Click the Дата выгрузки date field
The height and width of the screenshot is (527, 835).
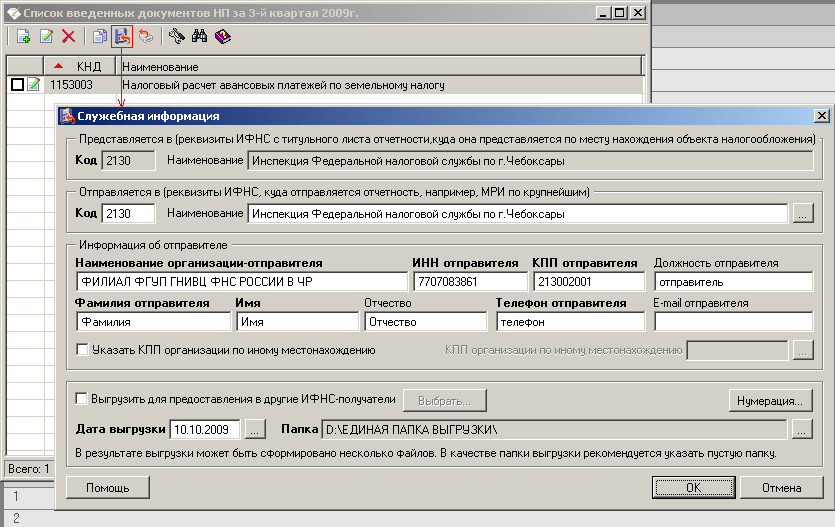(x=204, y=429)
